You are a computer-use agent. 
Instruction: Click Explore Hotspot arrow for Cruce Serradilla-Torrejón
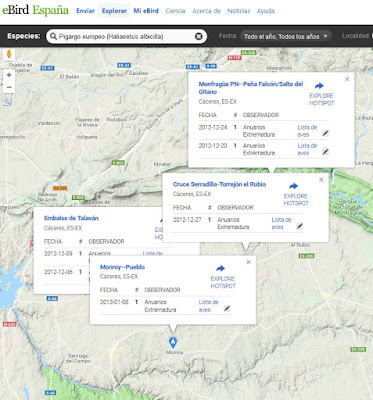(293, 186)
